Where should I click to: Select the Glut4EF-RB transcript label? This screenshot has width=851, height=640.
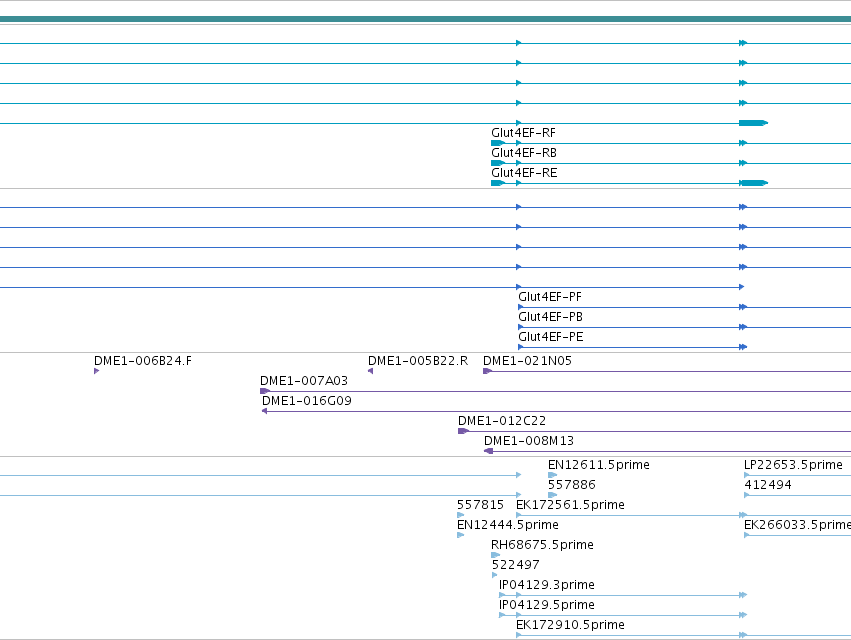[524, 153]
